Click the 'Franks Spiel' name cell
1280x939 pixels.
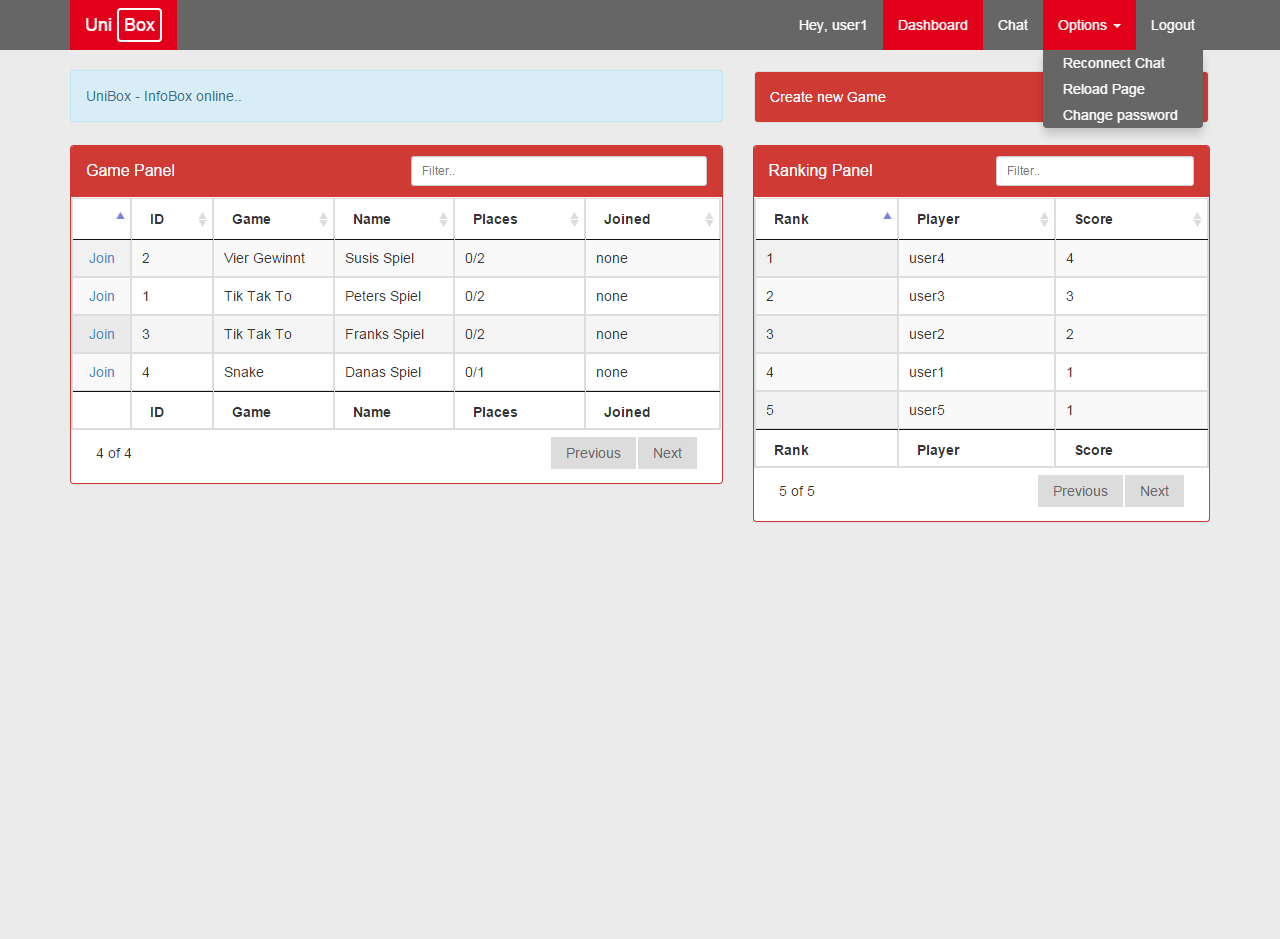[394, 334]
